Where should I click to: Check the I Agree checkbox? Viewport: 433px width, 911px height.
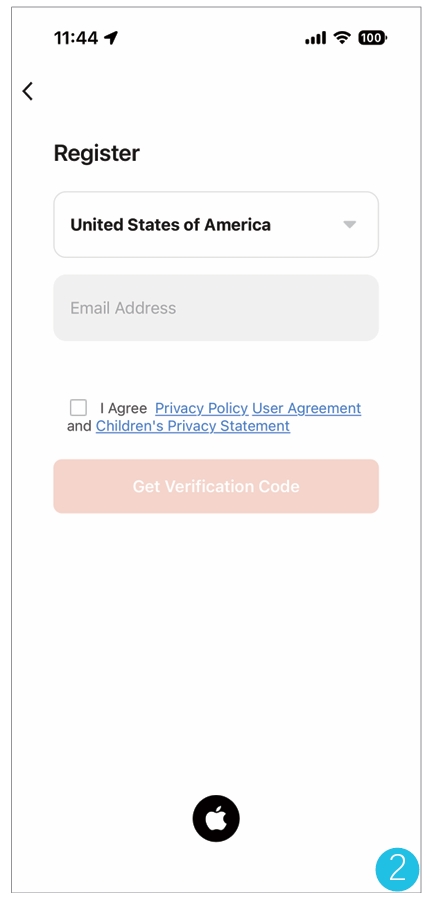[x=78, y=408]
